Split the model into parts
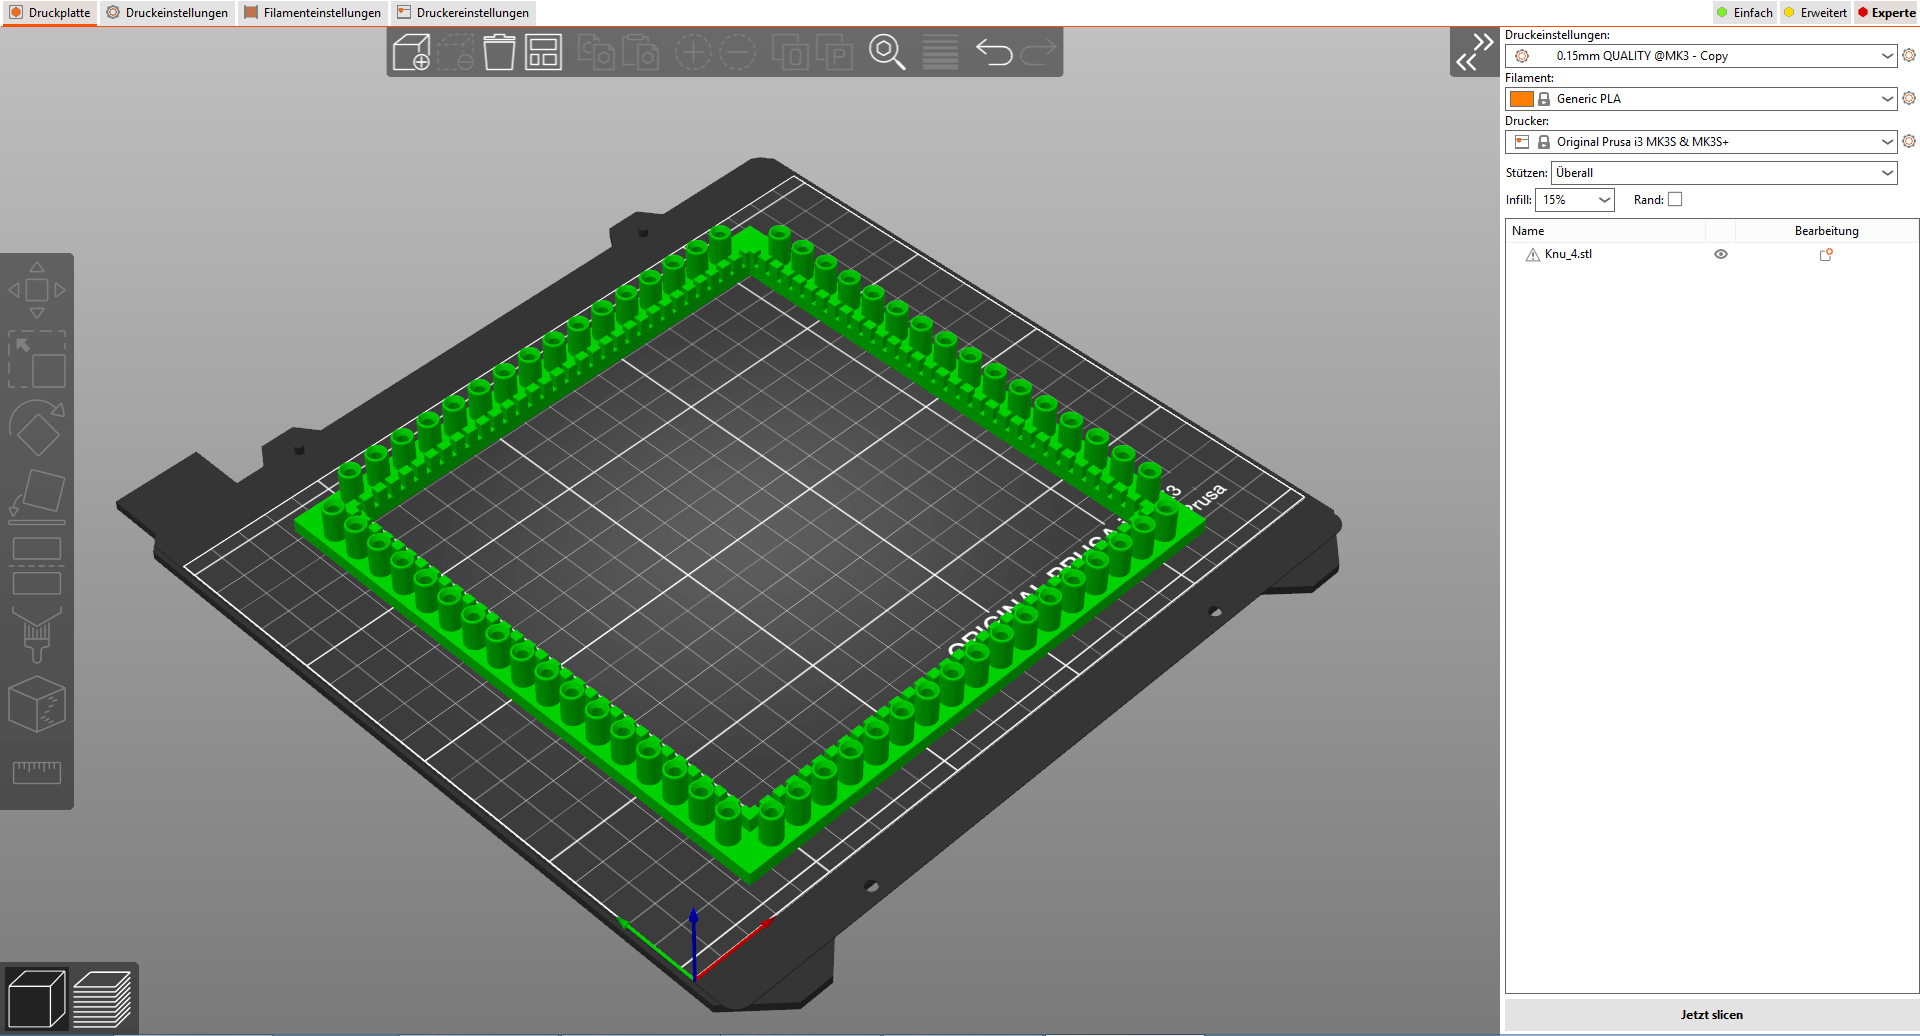Viewport: 1920px width, 1036px height. tap(834, 52)
